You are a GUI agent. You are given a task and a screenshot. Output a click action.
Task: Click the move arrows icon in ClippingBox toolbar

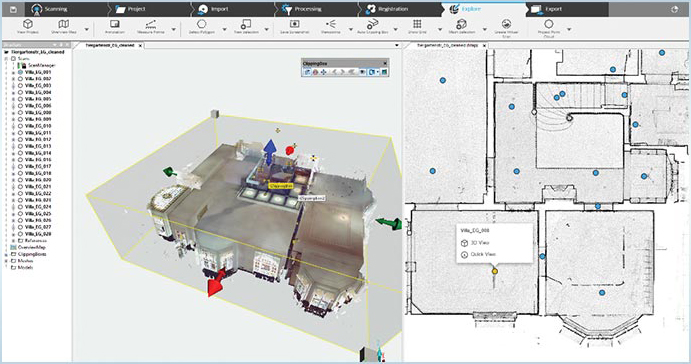pos(323,72)
